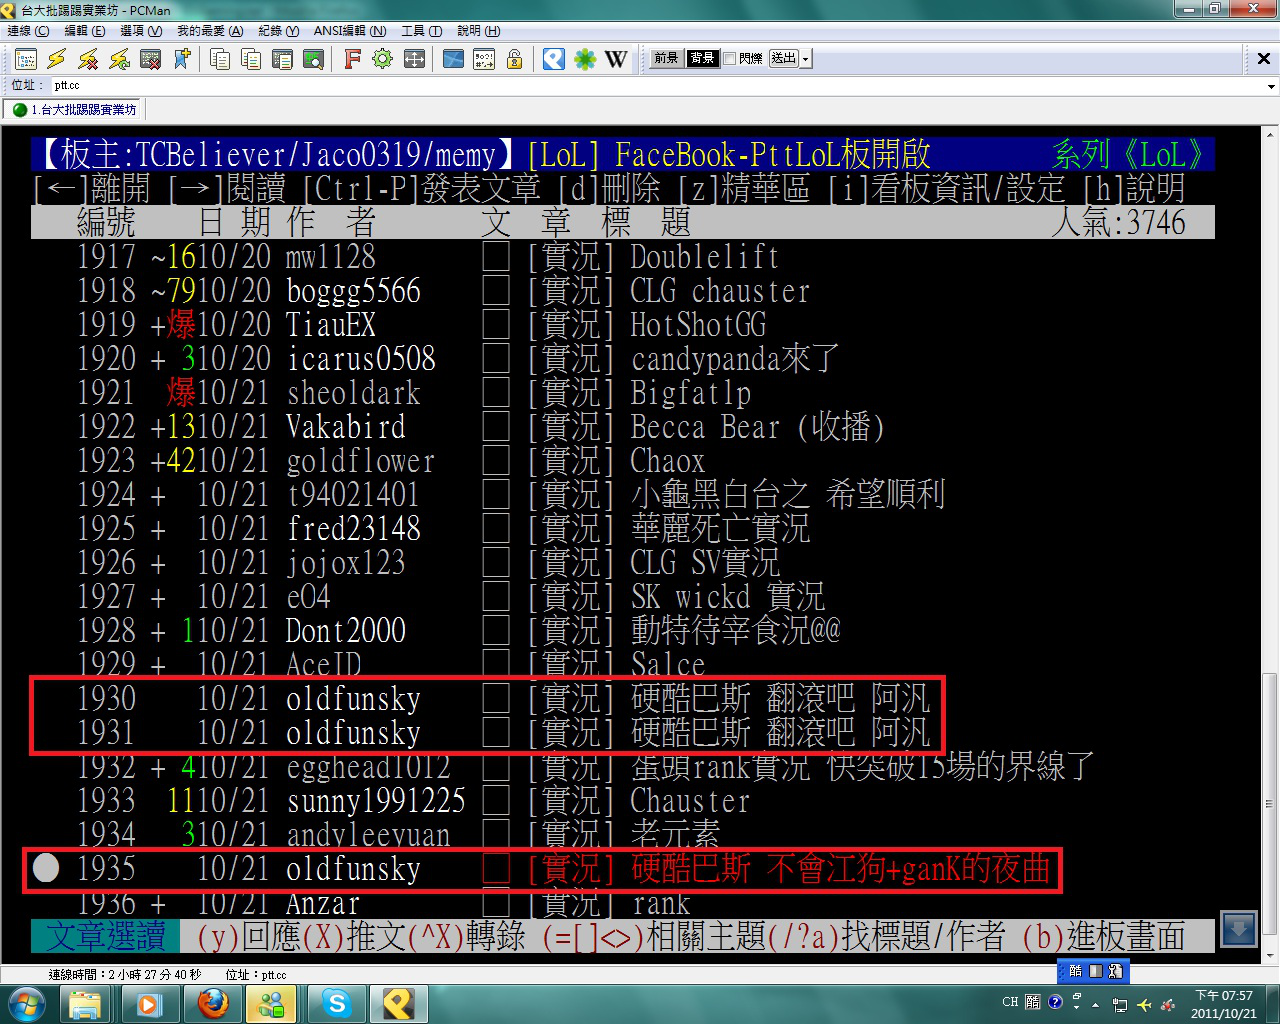The width and height of the screenshot is (1280, 1024).
Task: Click the green connection dot on the tab
Action: (19, 110)
